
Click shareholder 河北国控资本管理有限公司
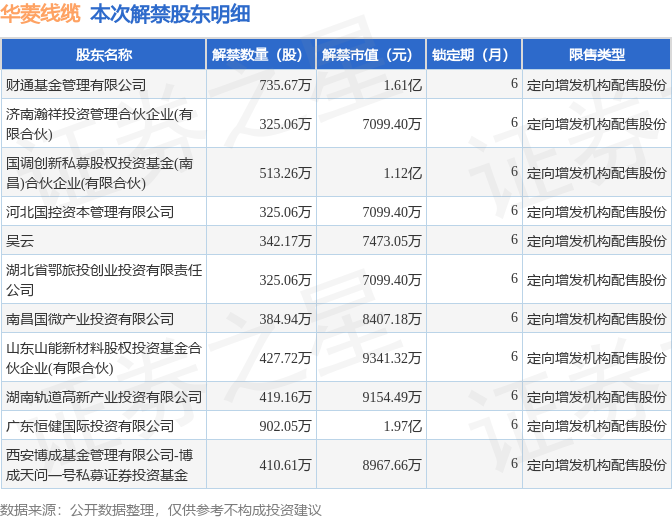(90, 212)
